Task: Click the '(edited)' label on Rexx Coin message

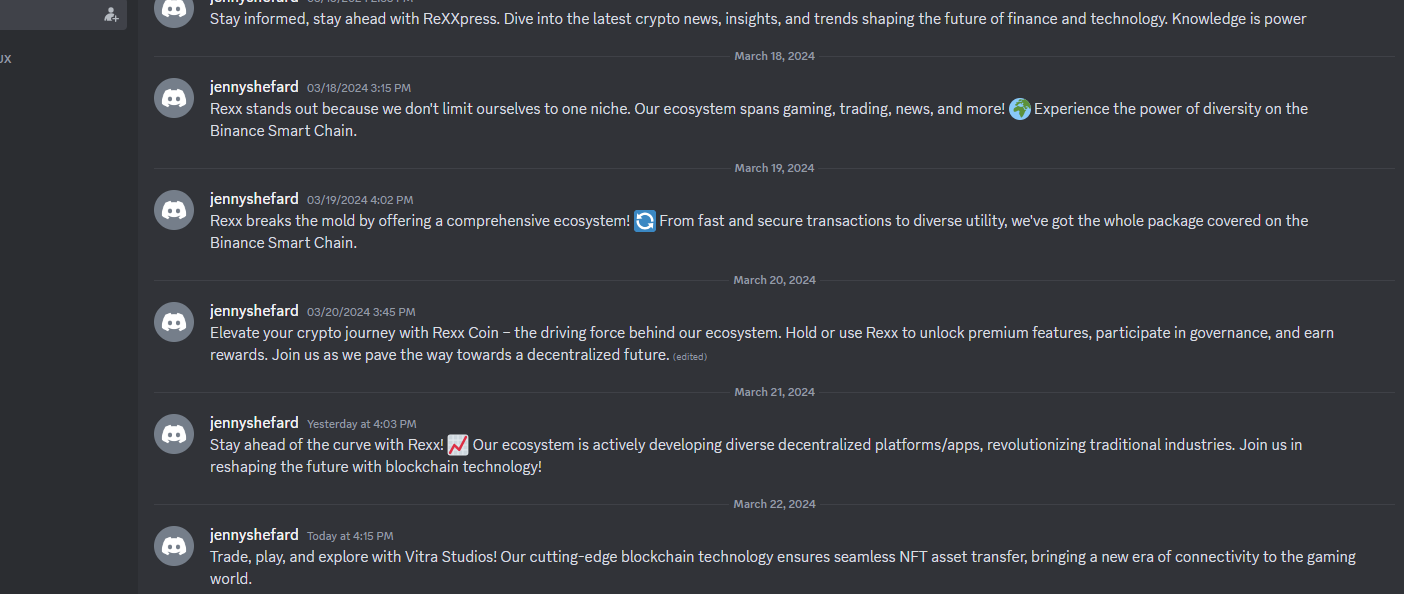Action: tap(690, 356)
